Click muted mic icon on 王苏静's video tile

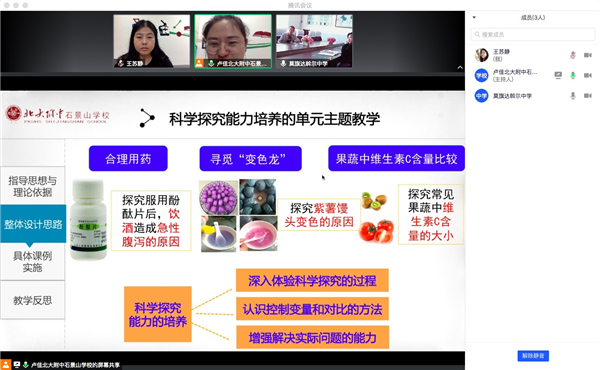121,63
